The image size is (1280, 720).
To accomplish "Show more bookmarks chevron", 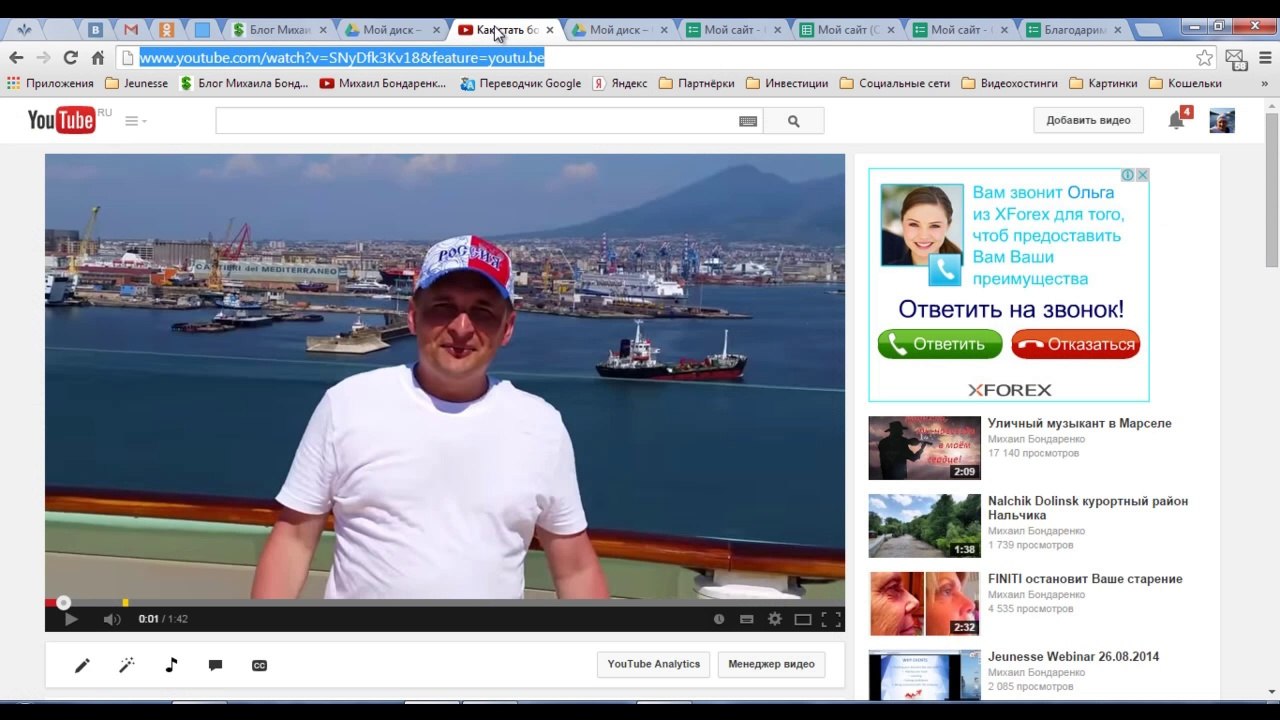I will (x=1264, y=84).
